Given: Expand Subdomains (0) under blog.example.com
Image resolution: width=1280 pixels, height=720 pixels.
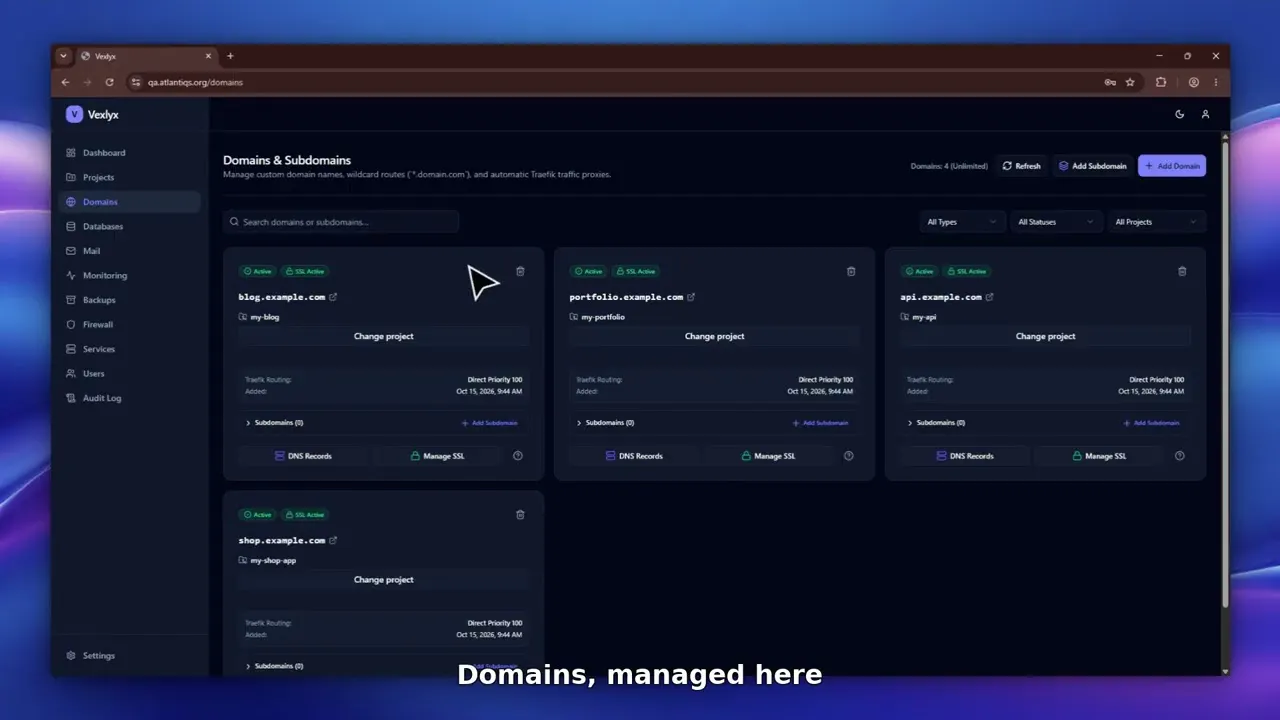Looking at the screenshot, I should (274, 423).
